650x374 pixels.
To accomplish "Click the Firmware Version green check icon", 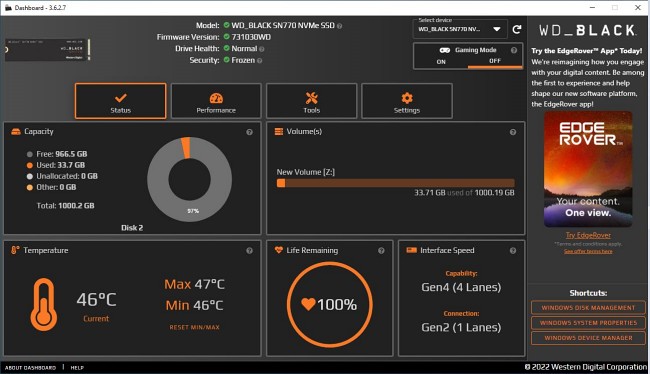I will point(226,36).
